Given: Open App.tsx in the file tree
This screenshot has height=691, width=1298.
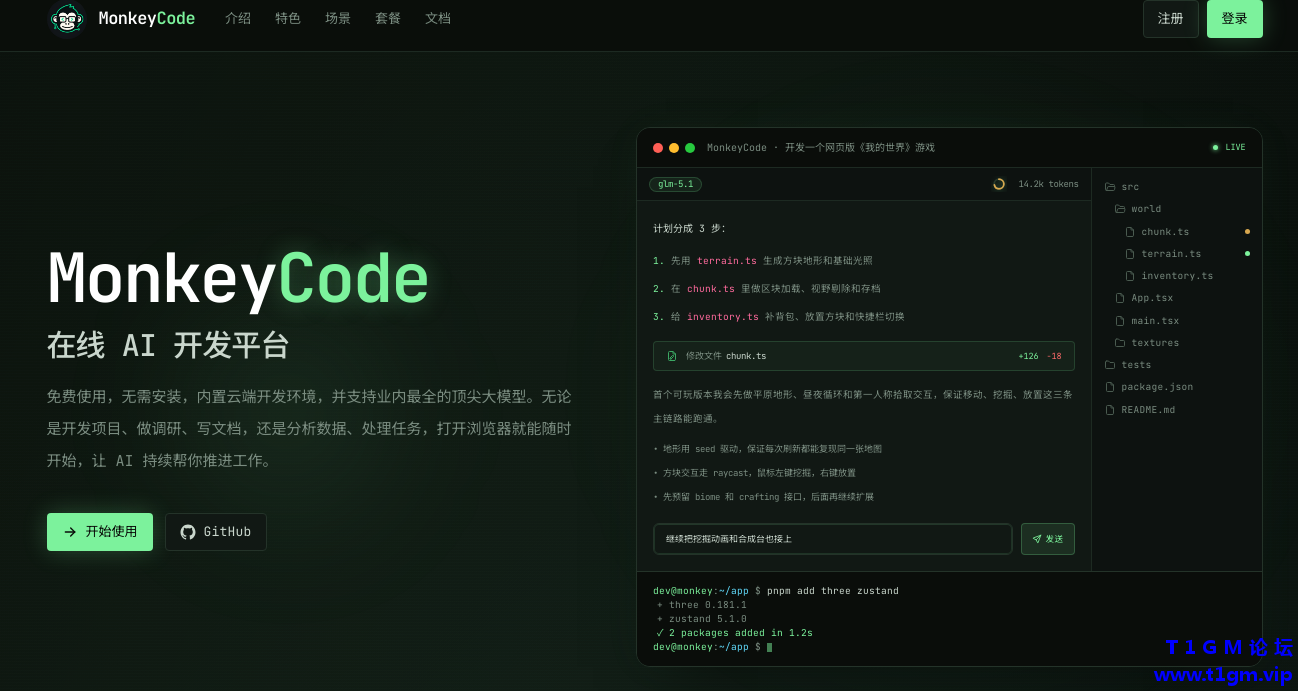Looking at the screenshot, I should tap(1152, 298).
